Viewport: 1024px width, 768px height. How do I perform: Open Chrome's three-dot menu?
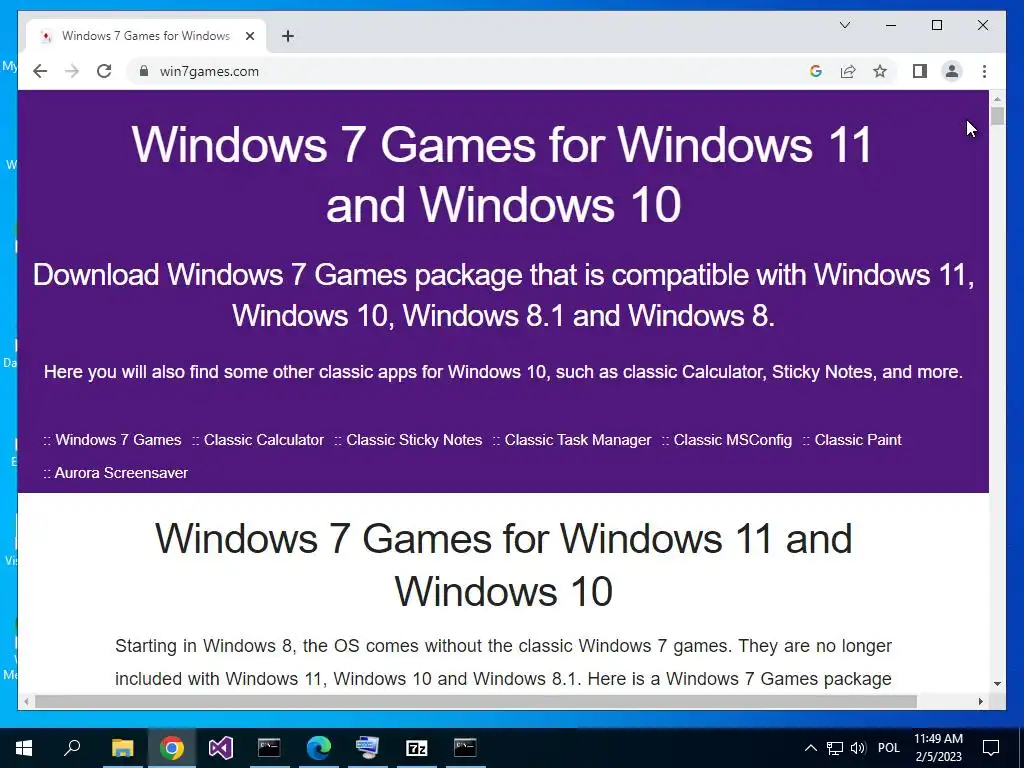tap(984, 71)
